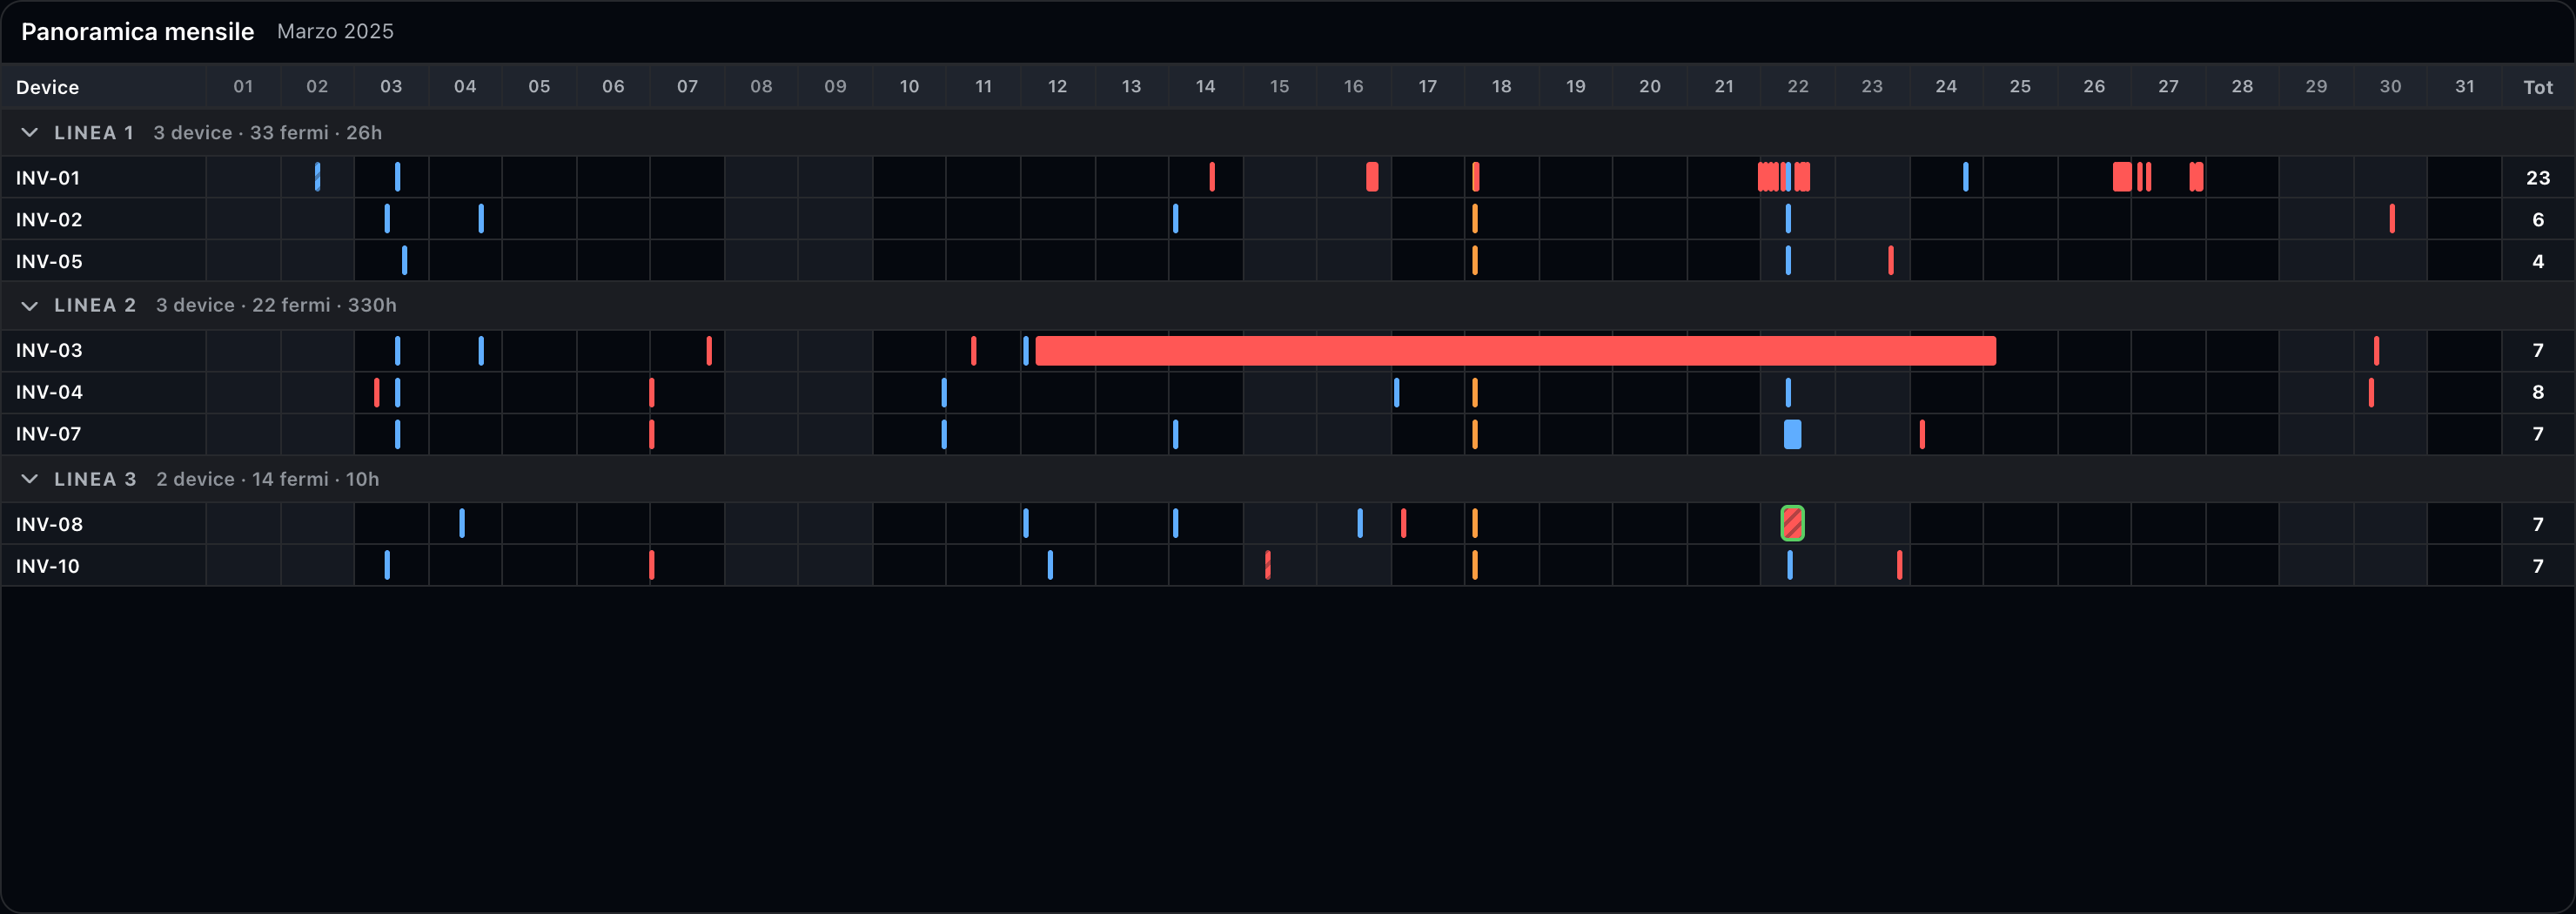Click the LINEA 3 summary '2 device · 14 fermi · 10h'
Screen dimensions: 2576x914
point(267,479)
